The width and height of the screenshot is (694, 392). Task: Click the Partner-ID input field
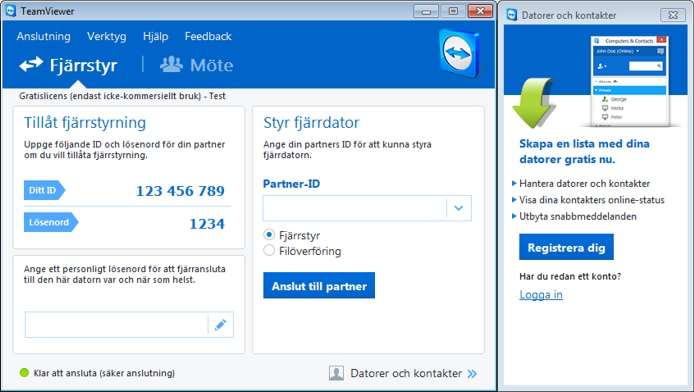pyautogui.click(x=355, y=208)
